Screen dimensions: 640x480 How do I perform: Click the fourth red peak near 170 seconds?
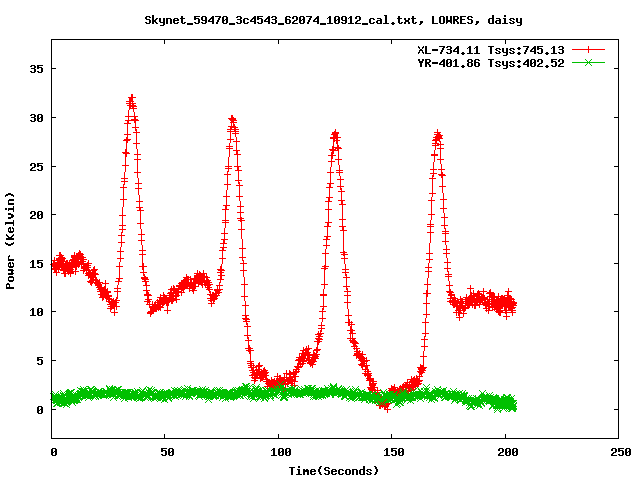tap(438, 135)
